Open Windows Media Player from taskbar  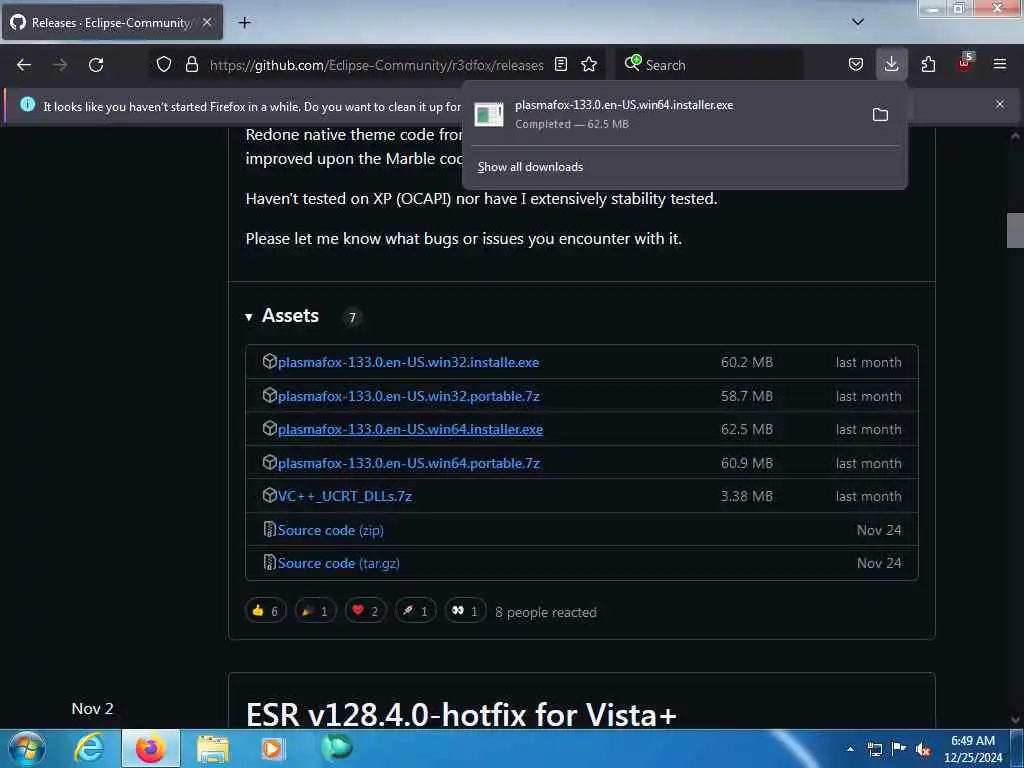point(272,748)
